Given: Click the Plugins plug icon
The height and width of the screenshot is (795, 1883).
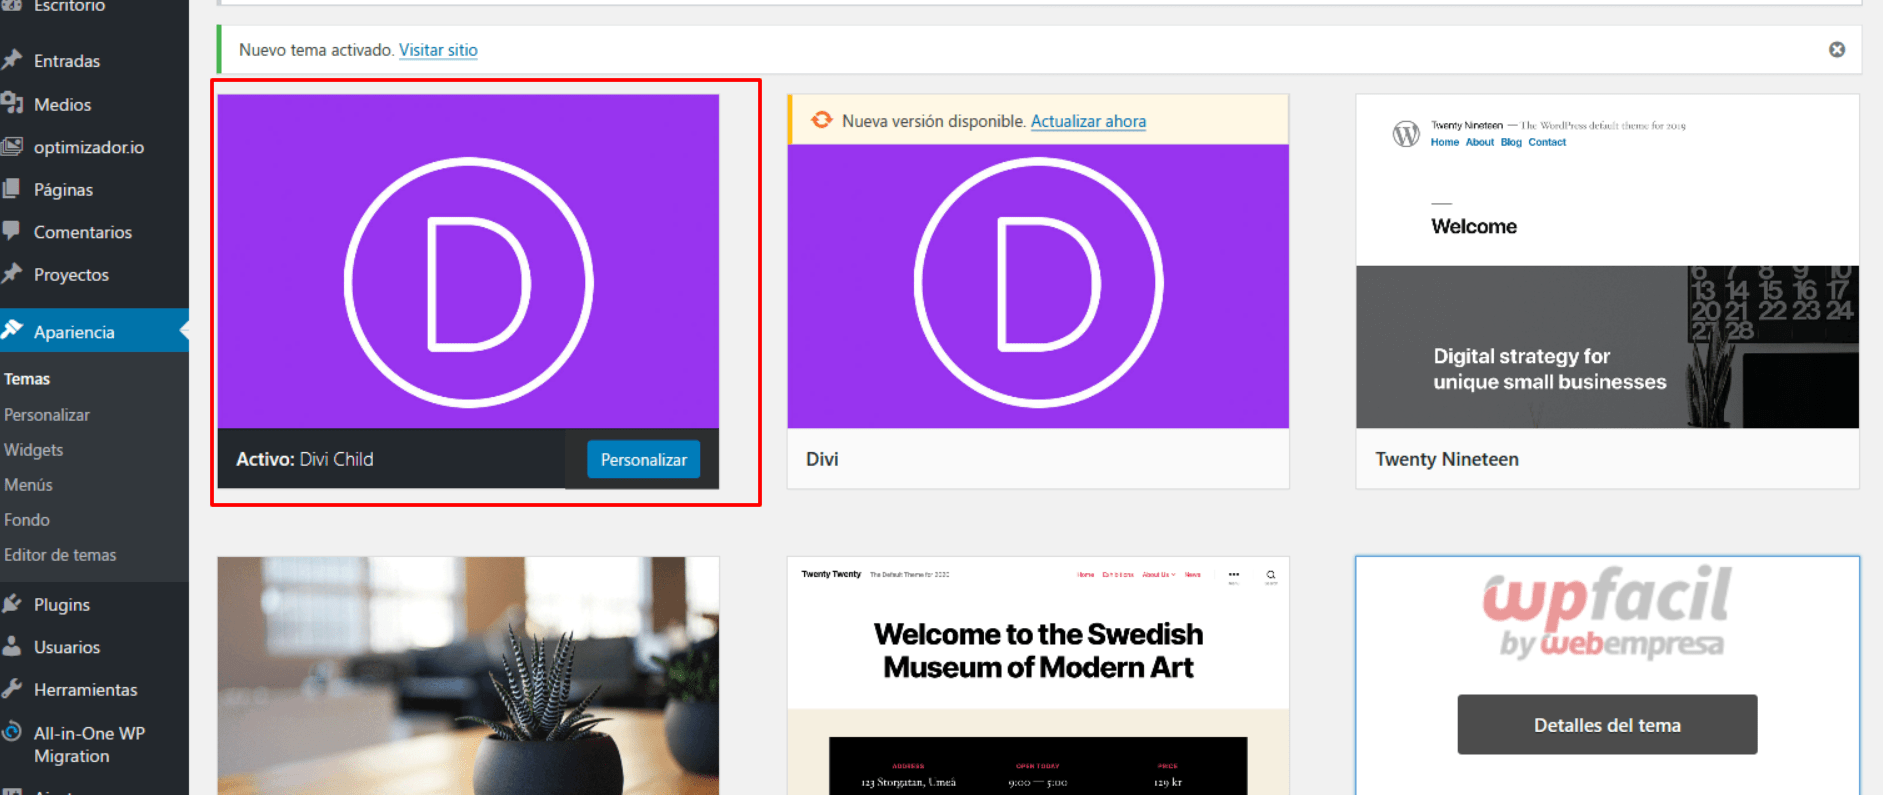Looking at the screenshot, I should [12, 603].
